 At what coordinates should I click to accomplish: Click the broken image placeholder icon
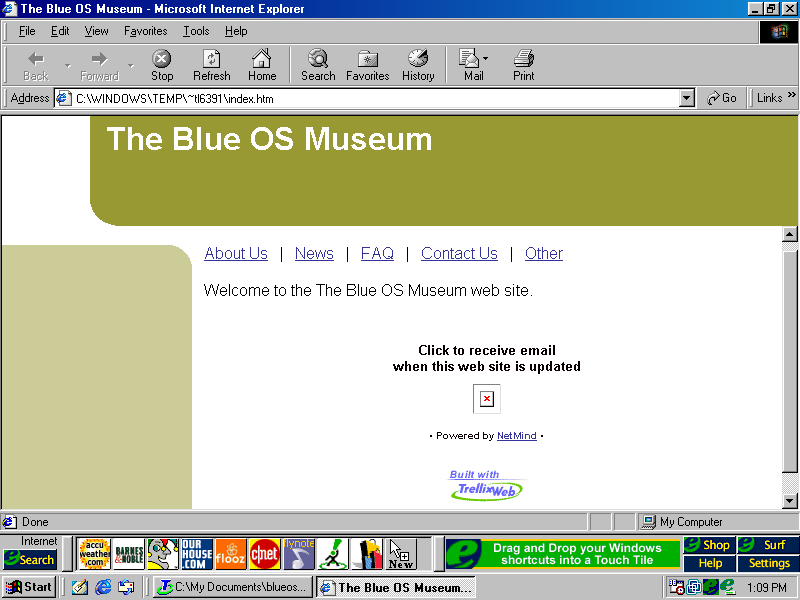pyautogui.click(x=486, y=399)
